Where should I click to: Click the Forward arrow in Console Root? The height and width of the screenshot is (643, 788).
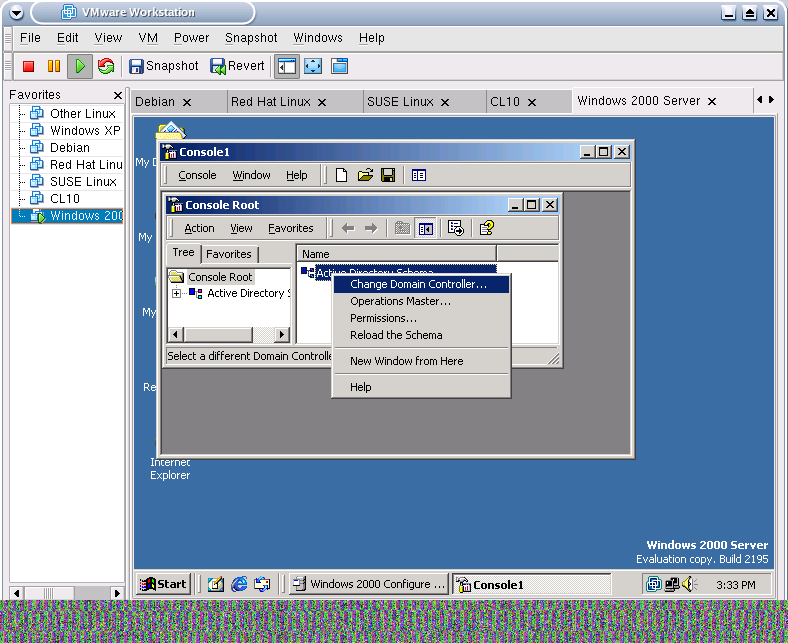pos(371,229)
